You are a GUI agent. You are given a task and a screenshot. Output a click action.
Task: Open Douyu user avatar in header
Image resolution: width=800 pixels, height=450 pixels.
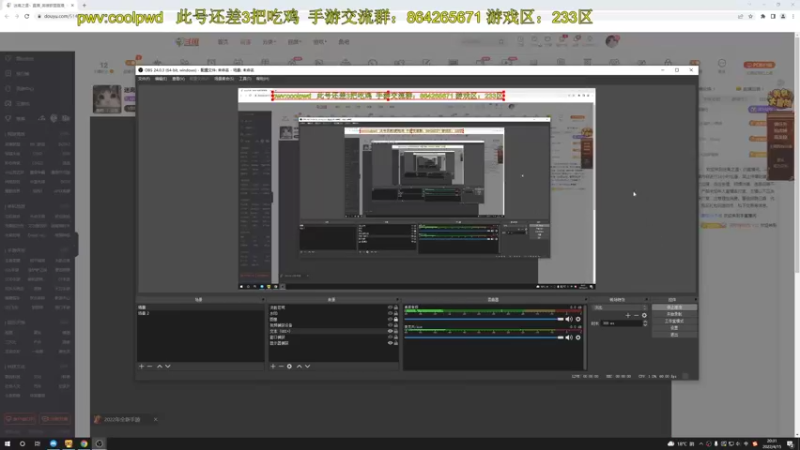(x=612, y=41)
